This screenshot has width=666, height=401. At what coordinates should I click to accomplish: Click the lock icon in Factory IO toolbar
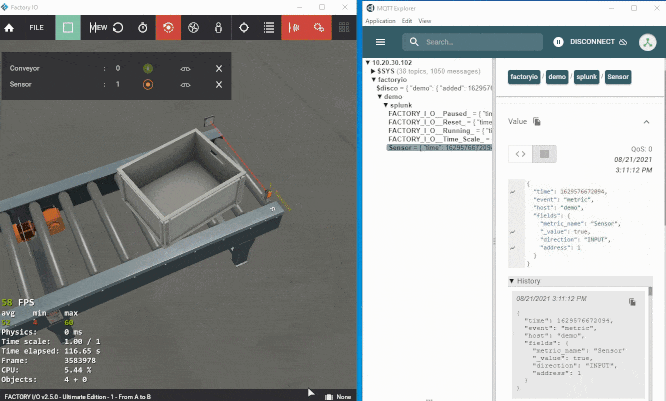[x=218, y=28]
